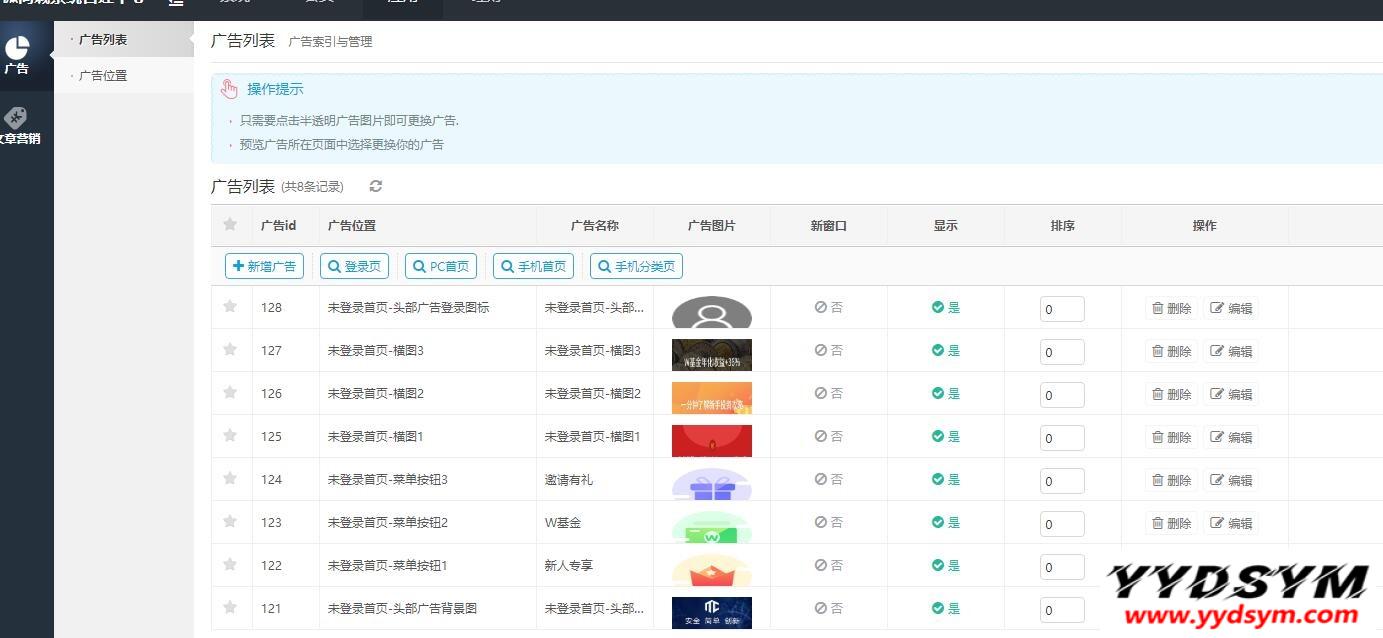
Task: Click the refresh icon beside 广告列表 heading
Action: point(376,186)
